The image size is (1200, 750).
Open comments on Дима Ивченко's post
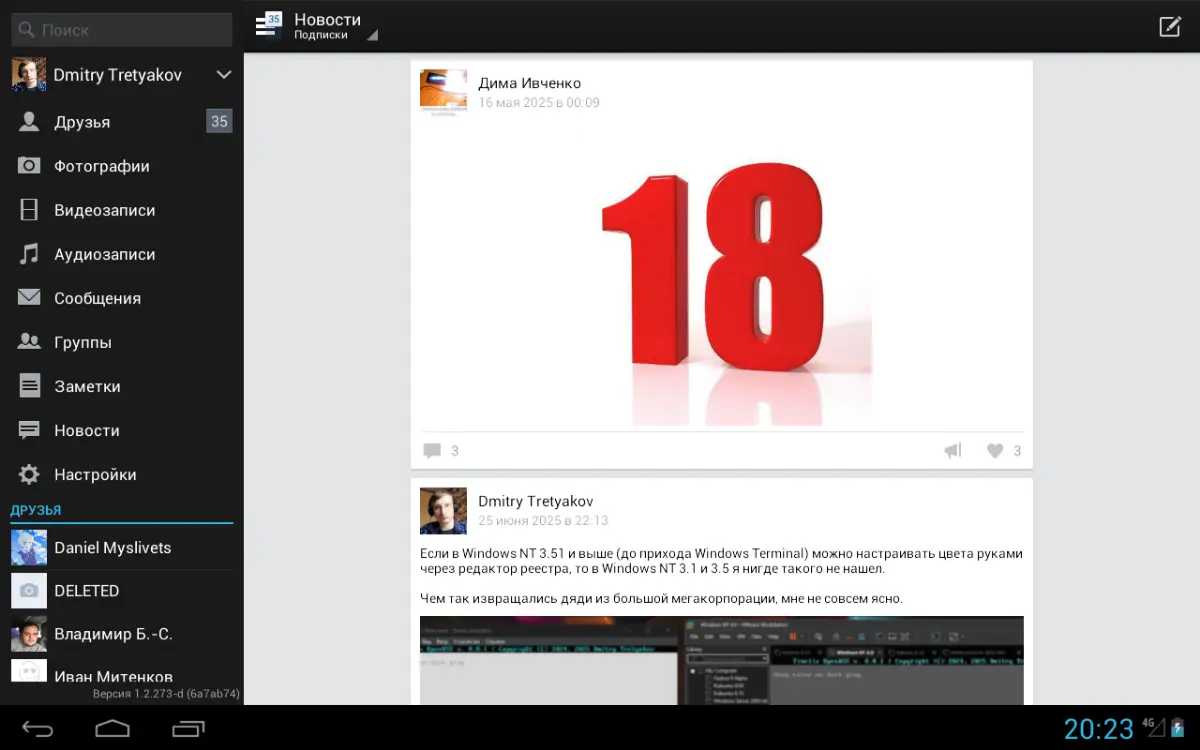tap(440, 451)
